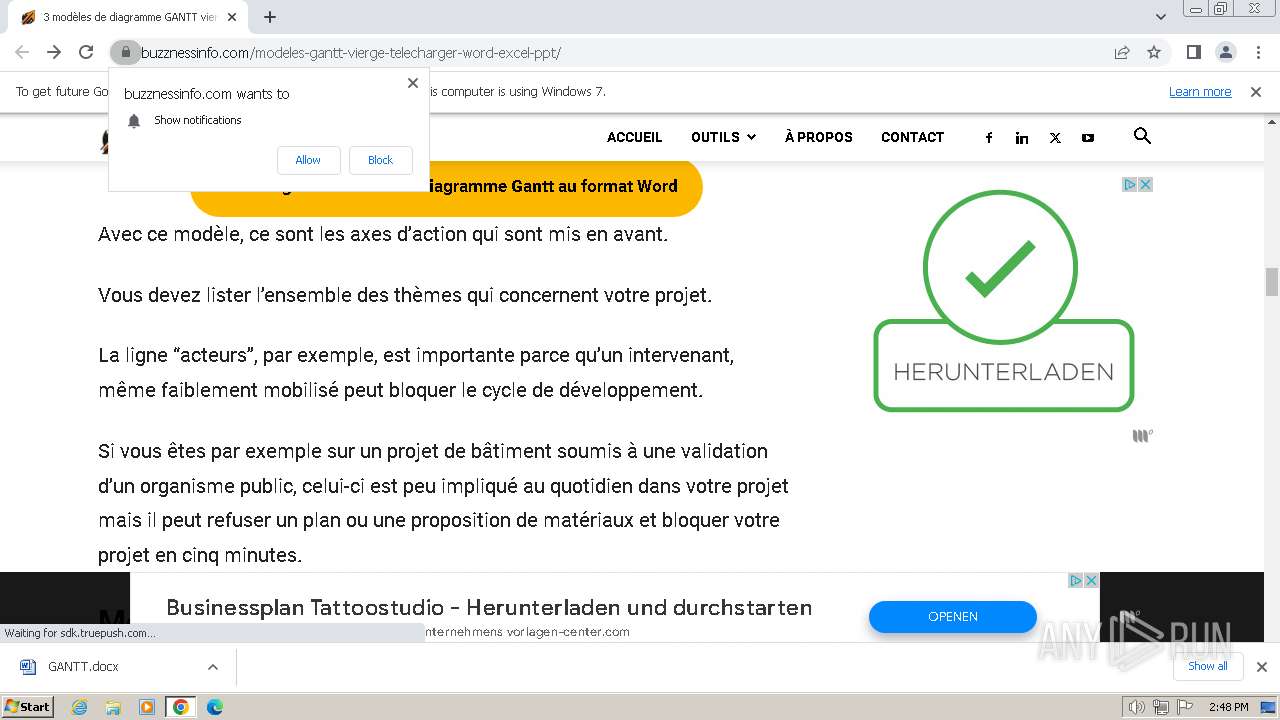
Task: Close the notification permission popup
Action: coord(412,83)
